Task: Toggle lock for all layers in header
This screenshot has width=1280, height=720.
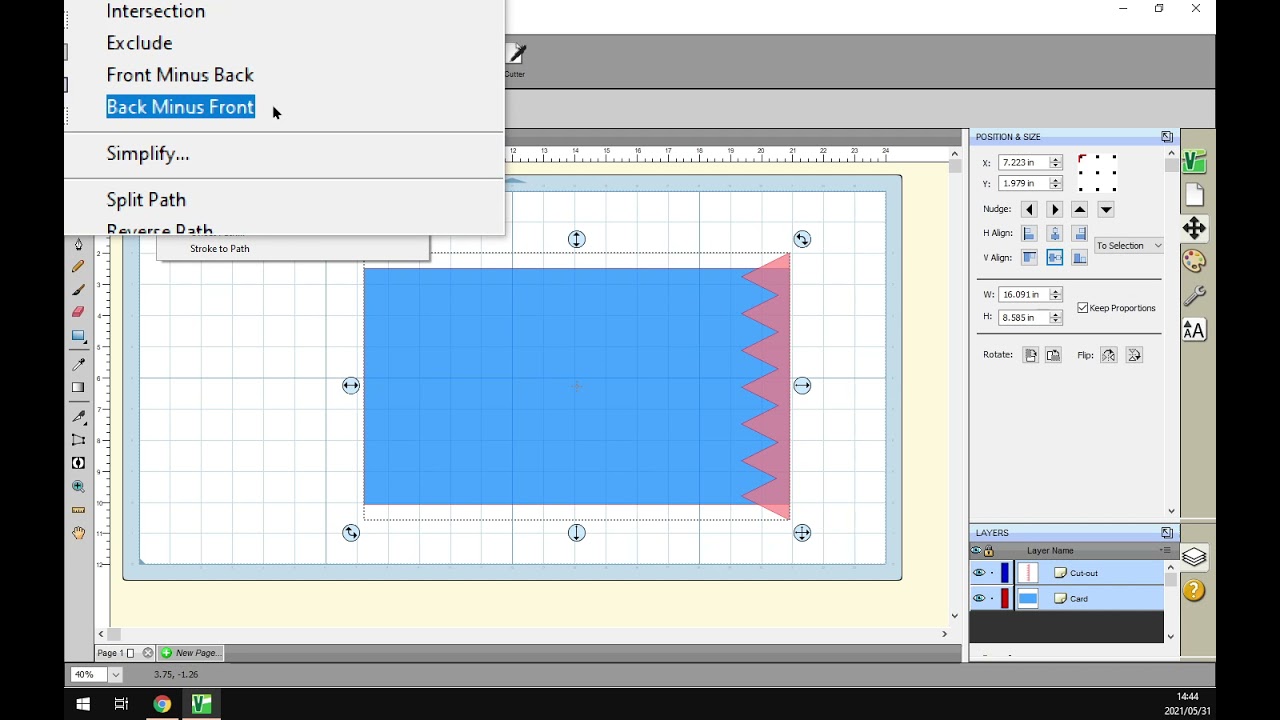Action: 989,551
